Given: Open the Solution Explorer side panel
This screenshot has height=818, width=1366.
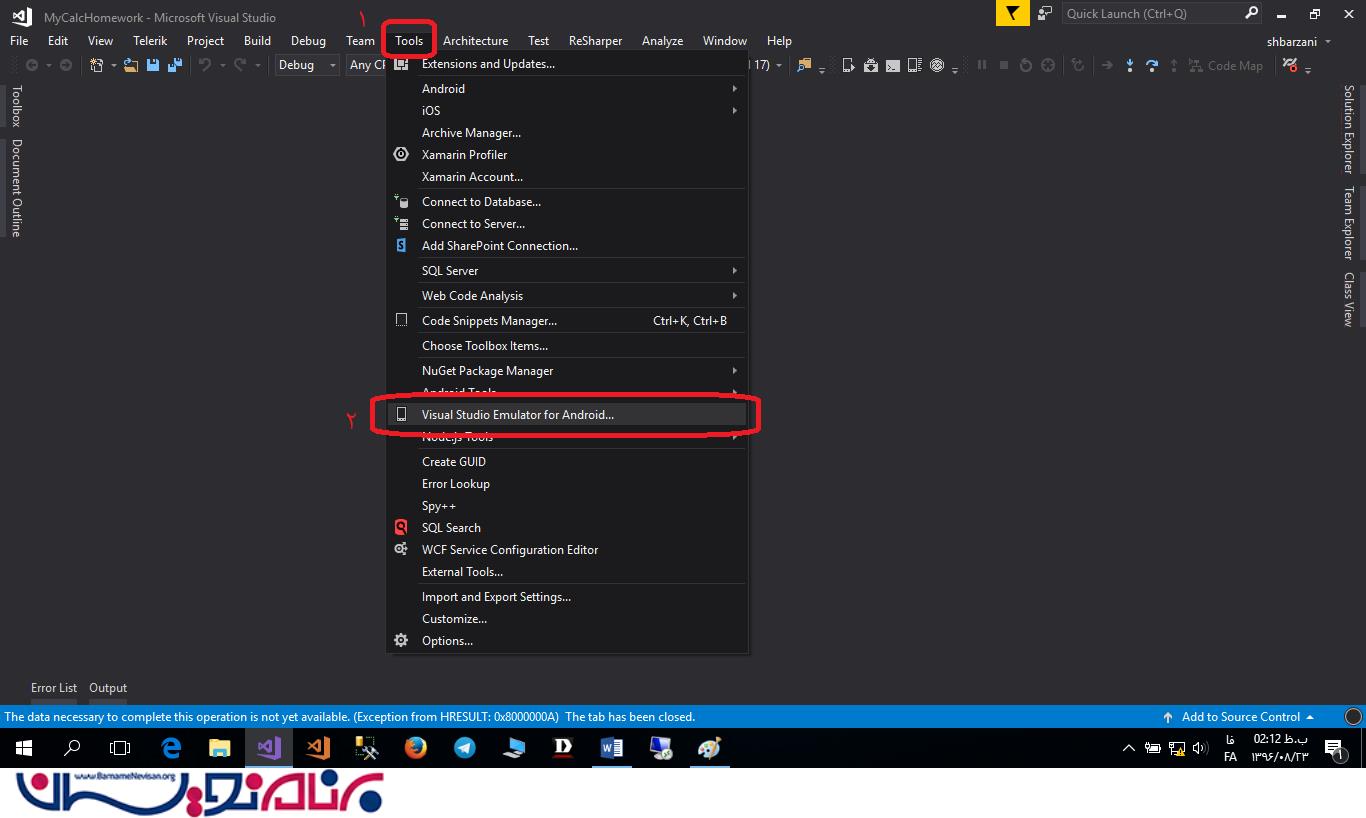Looking at the screenshot, I should (1348, 129).
